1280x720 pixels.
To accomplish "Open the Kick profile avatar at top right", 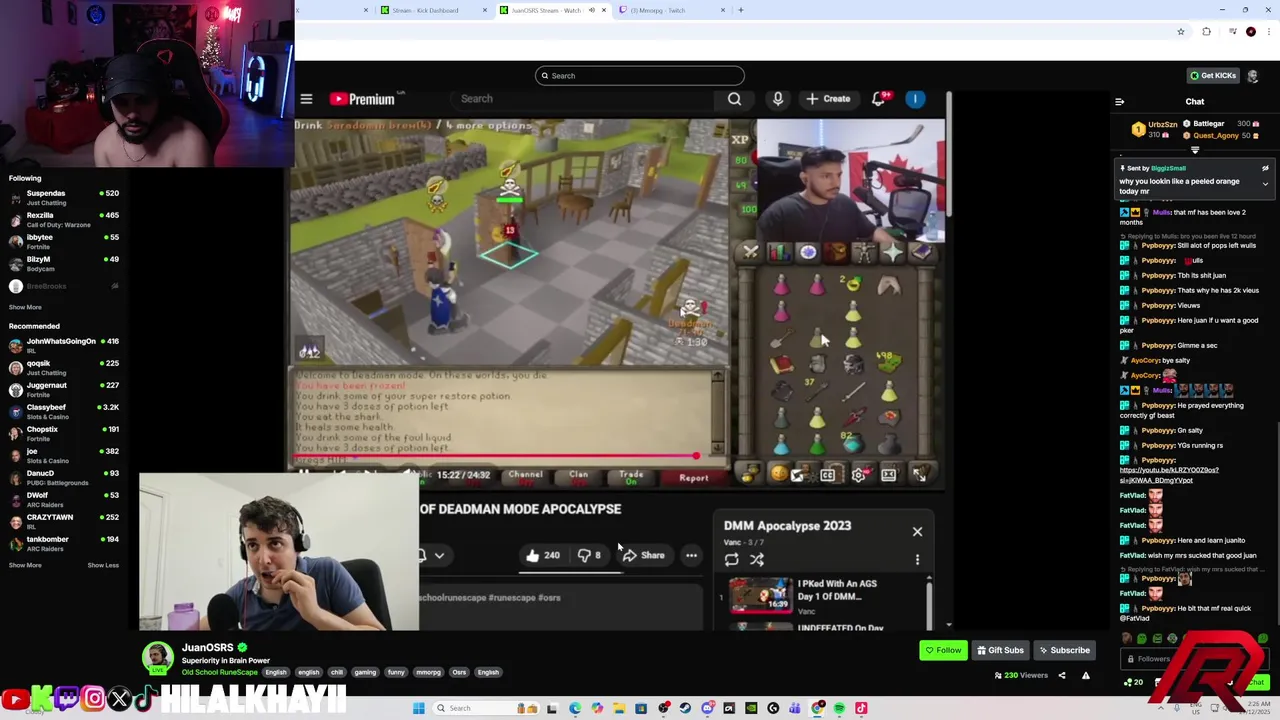I will tap(1253, 76).
